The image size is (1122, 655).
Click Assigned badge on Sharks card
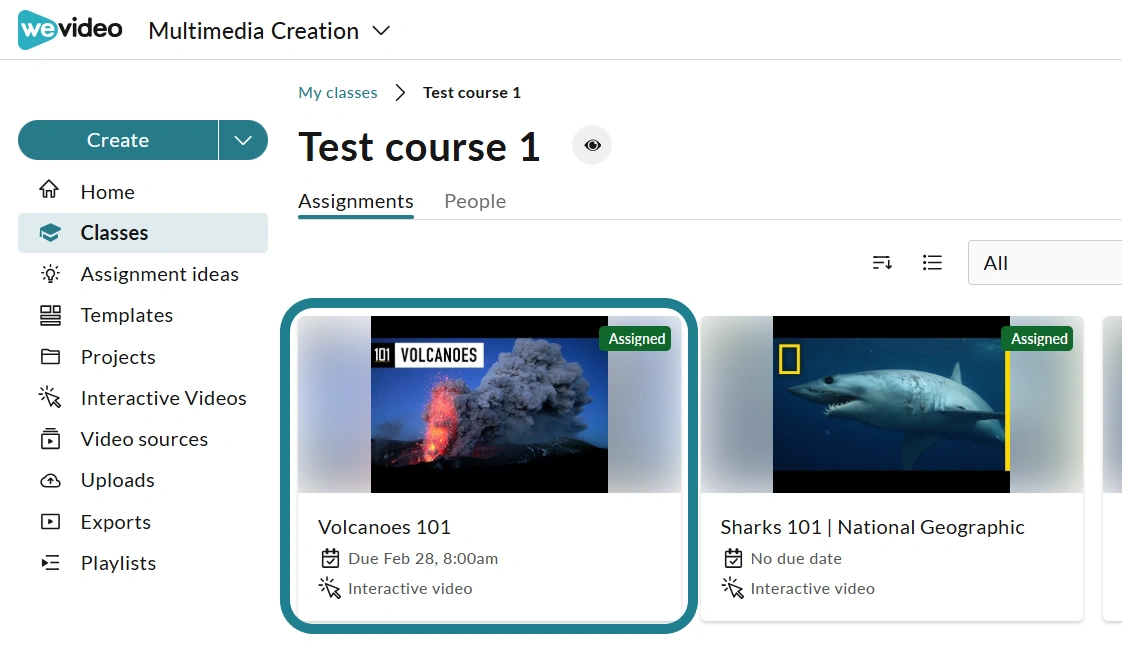pos(1038,339)
